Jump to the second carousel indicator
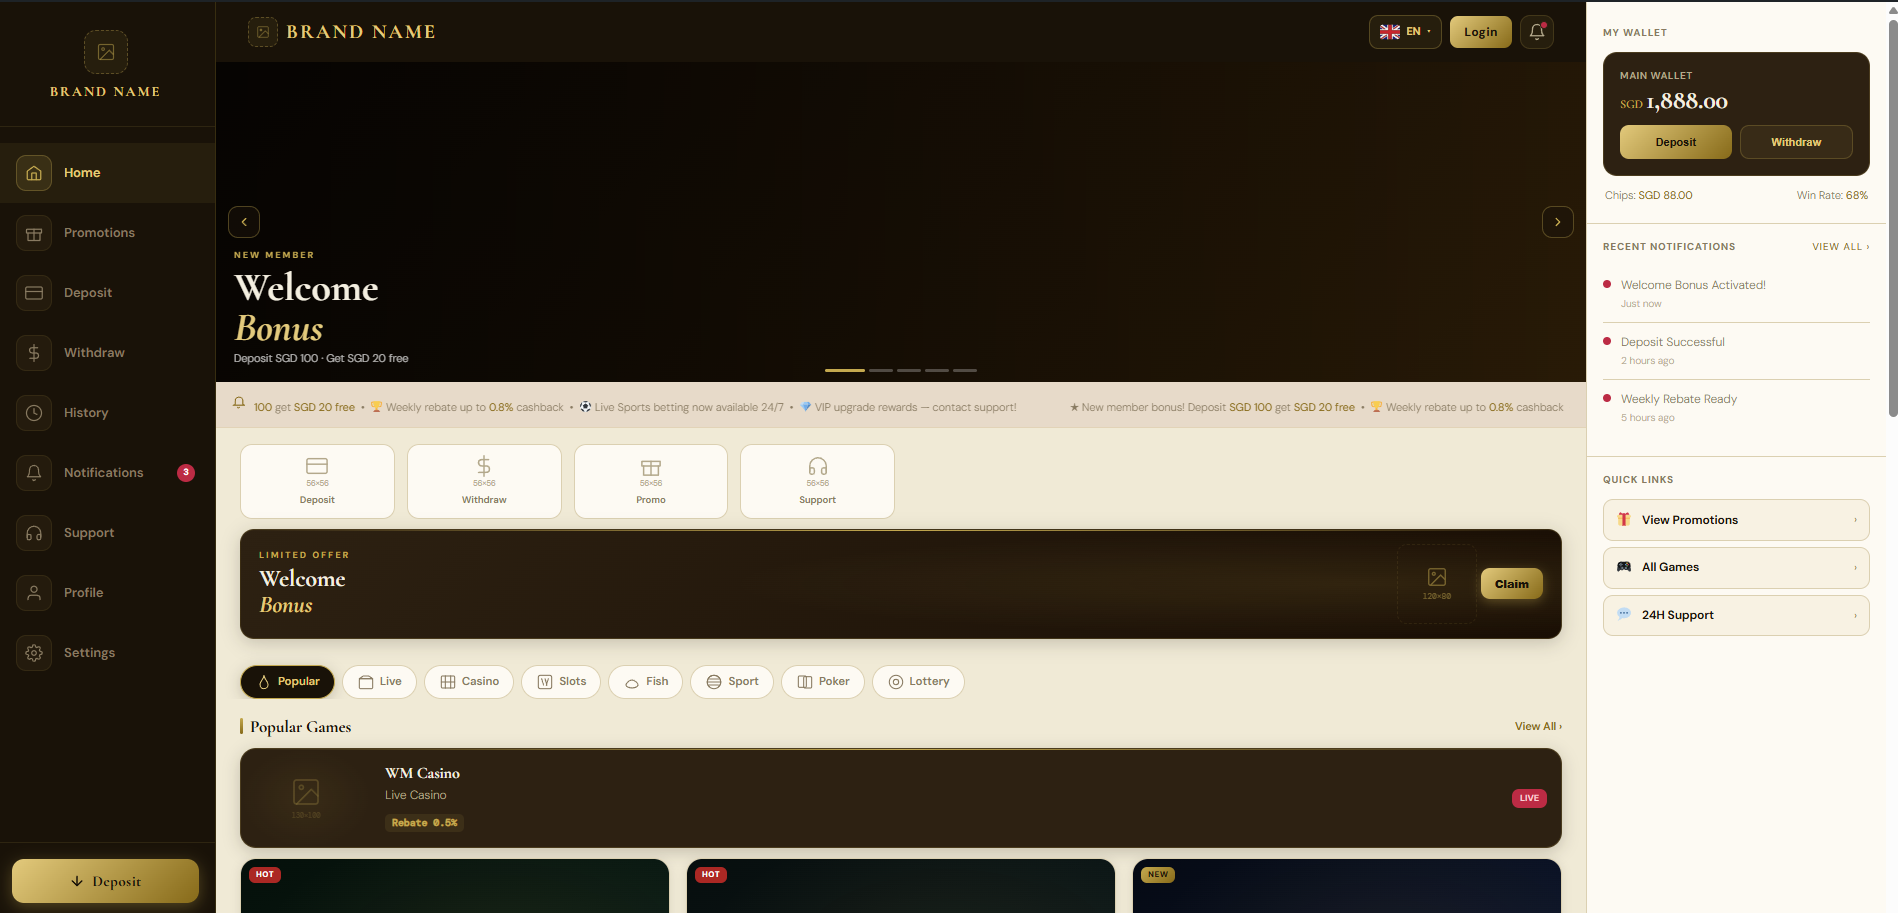Screen dimensions: 1898x913 click(881, 370)
